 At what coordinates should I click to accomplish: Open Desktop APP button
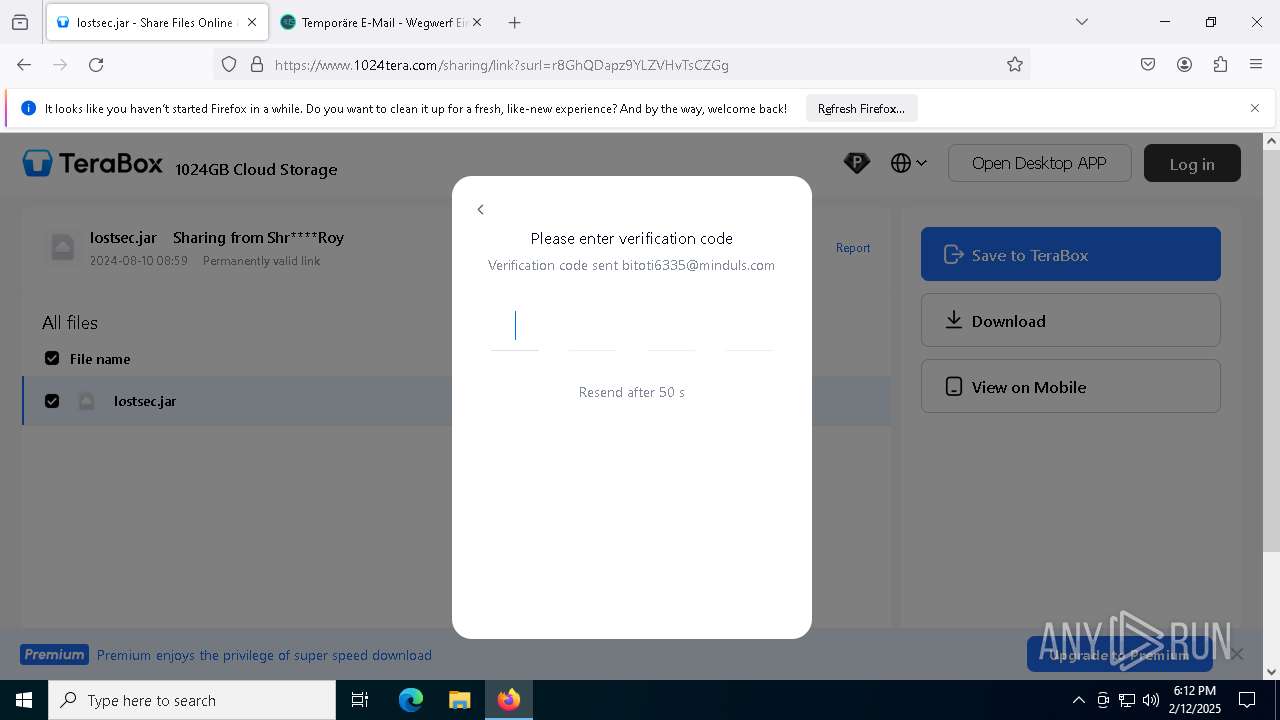click(x=1039, y=163)
